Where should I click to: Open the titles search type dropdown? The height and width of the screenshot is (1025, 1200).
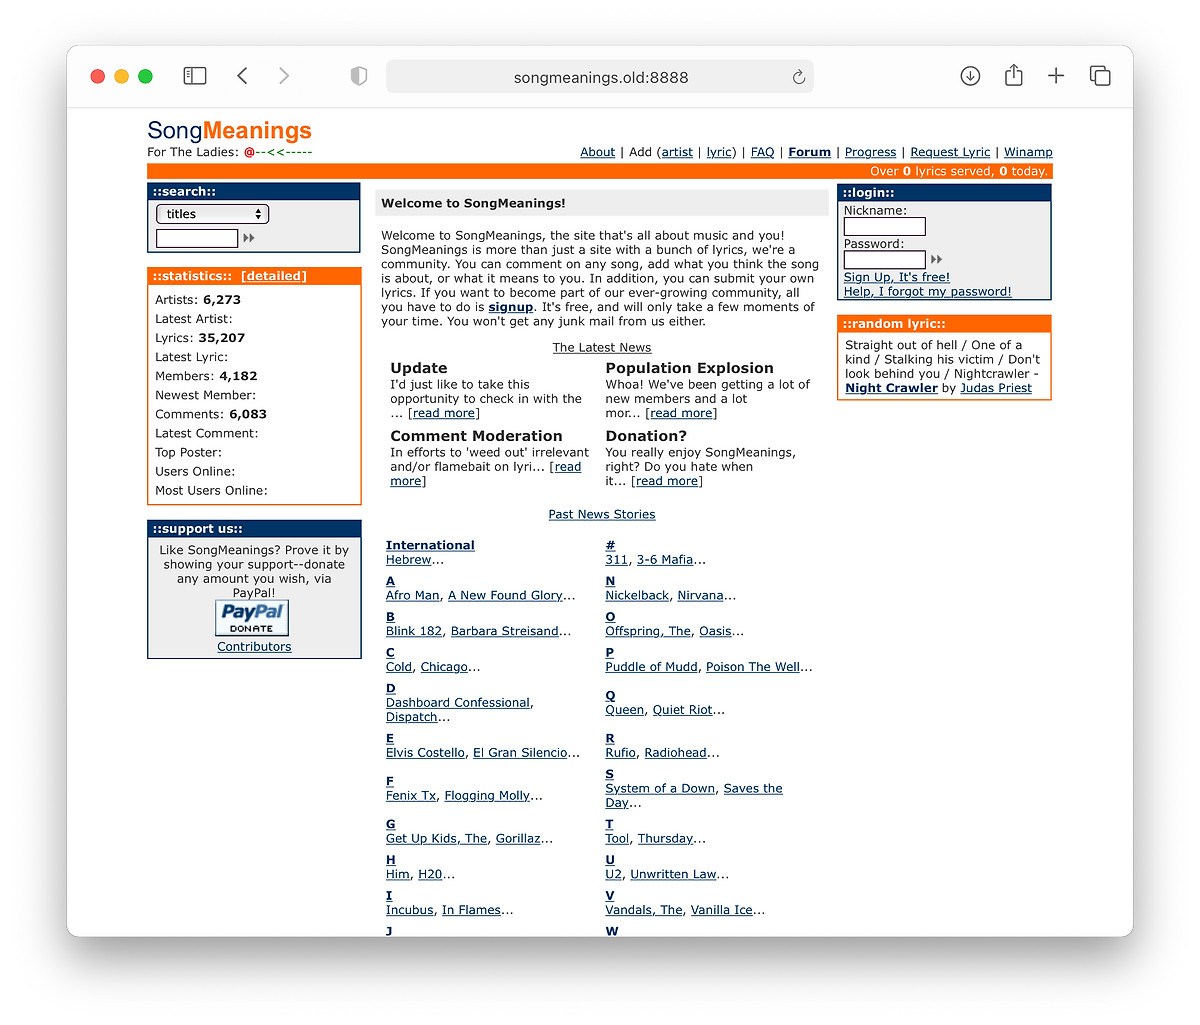[x=213, y=214]
